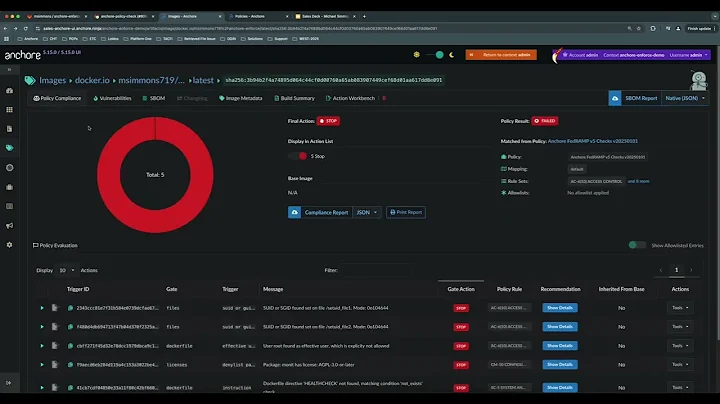Open the gear settings sidebar icon
The width and height of the screenshot is (720, 404).
9,245
